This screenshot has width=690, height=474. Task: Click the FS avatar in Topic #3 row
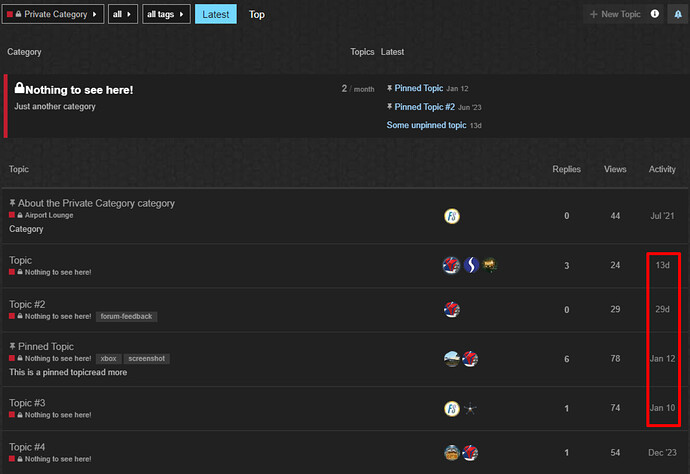click(451, 408)
